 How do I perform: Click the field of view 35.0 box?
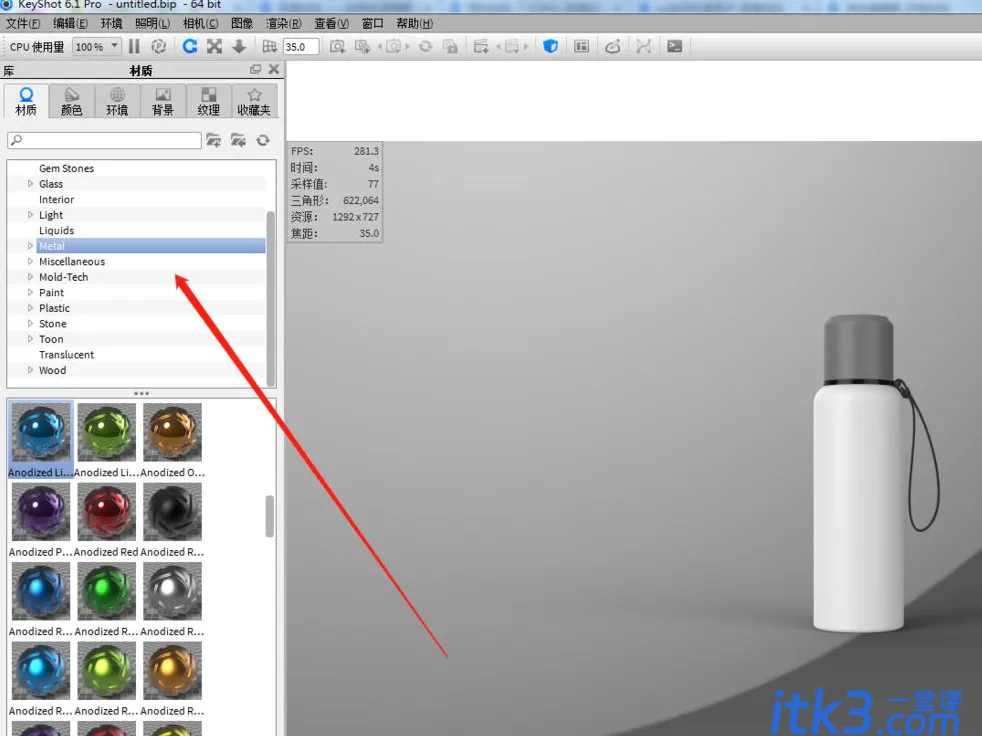click(301, 47)
